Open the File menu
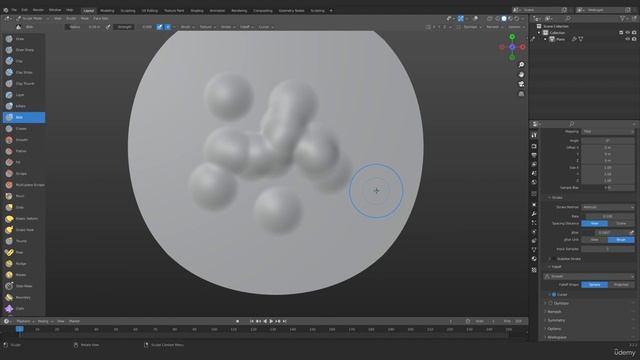640x360 pixels. pyautogui.click(x=14, y=10)
